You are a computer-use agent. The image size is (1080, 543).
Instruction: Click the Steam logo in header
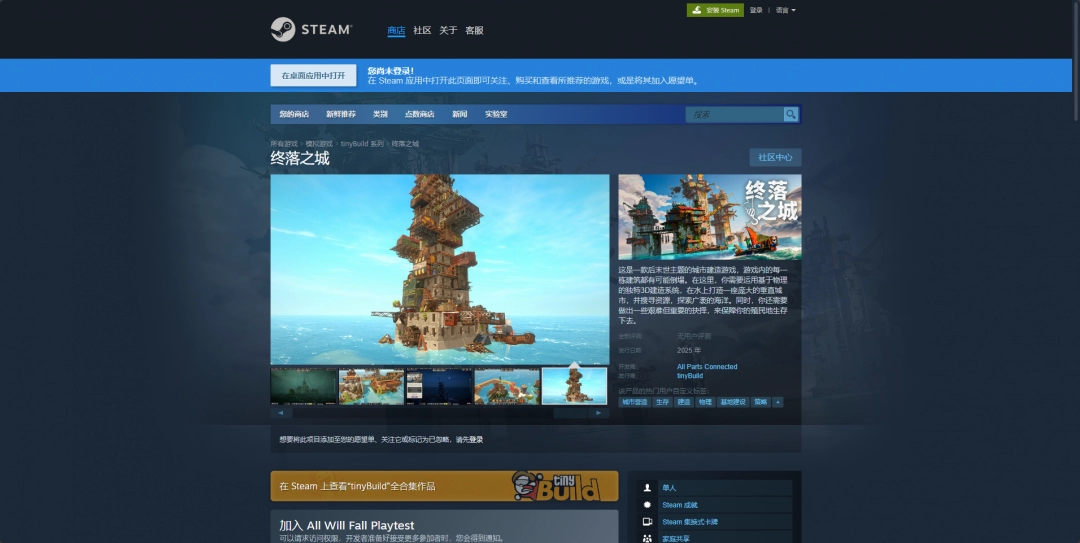click(x=310, y=30)
